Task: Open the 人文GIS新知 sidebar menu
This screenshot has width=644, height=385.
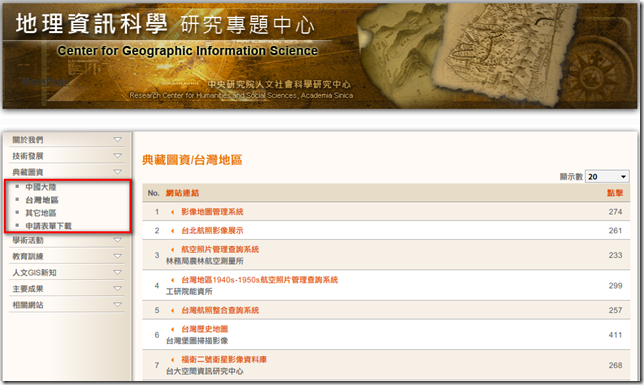Action: tap(34, 272)
